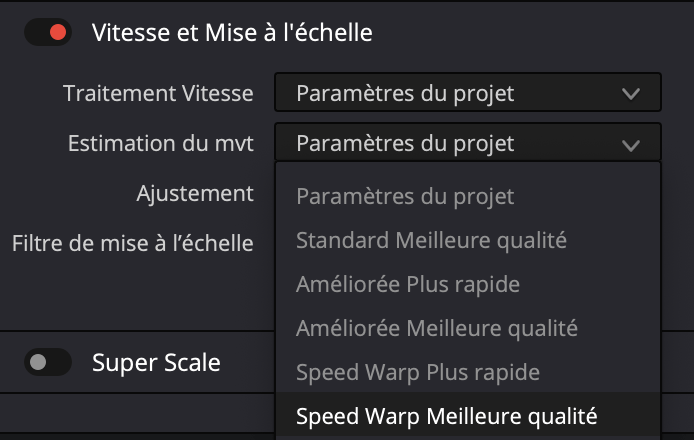The width and height of the screenshot is (694, 440).
Task: Click the Filtre de mise à l'échelle label
Action: [x=132, y=242]
